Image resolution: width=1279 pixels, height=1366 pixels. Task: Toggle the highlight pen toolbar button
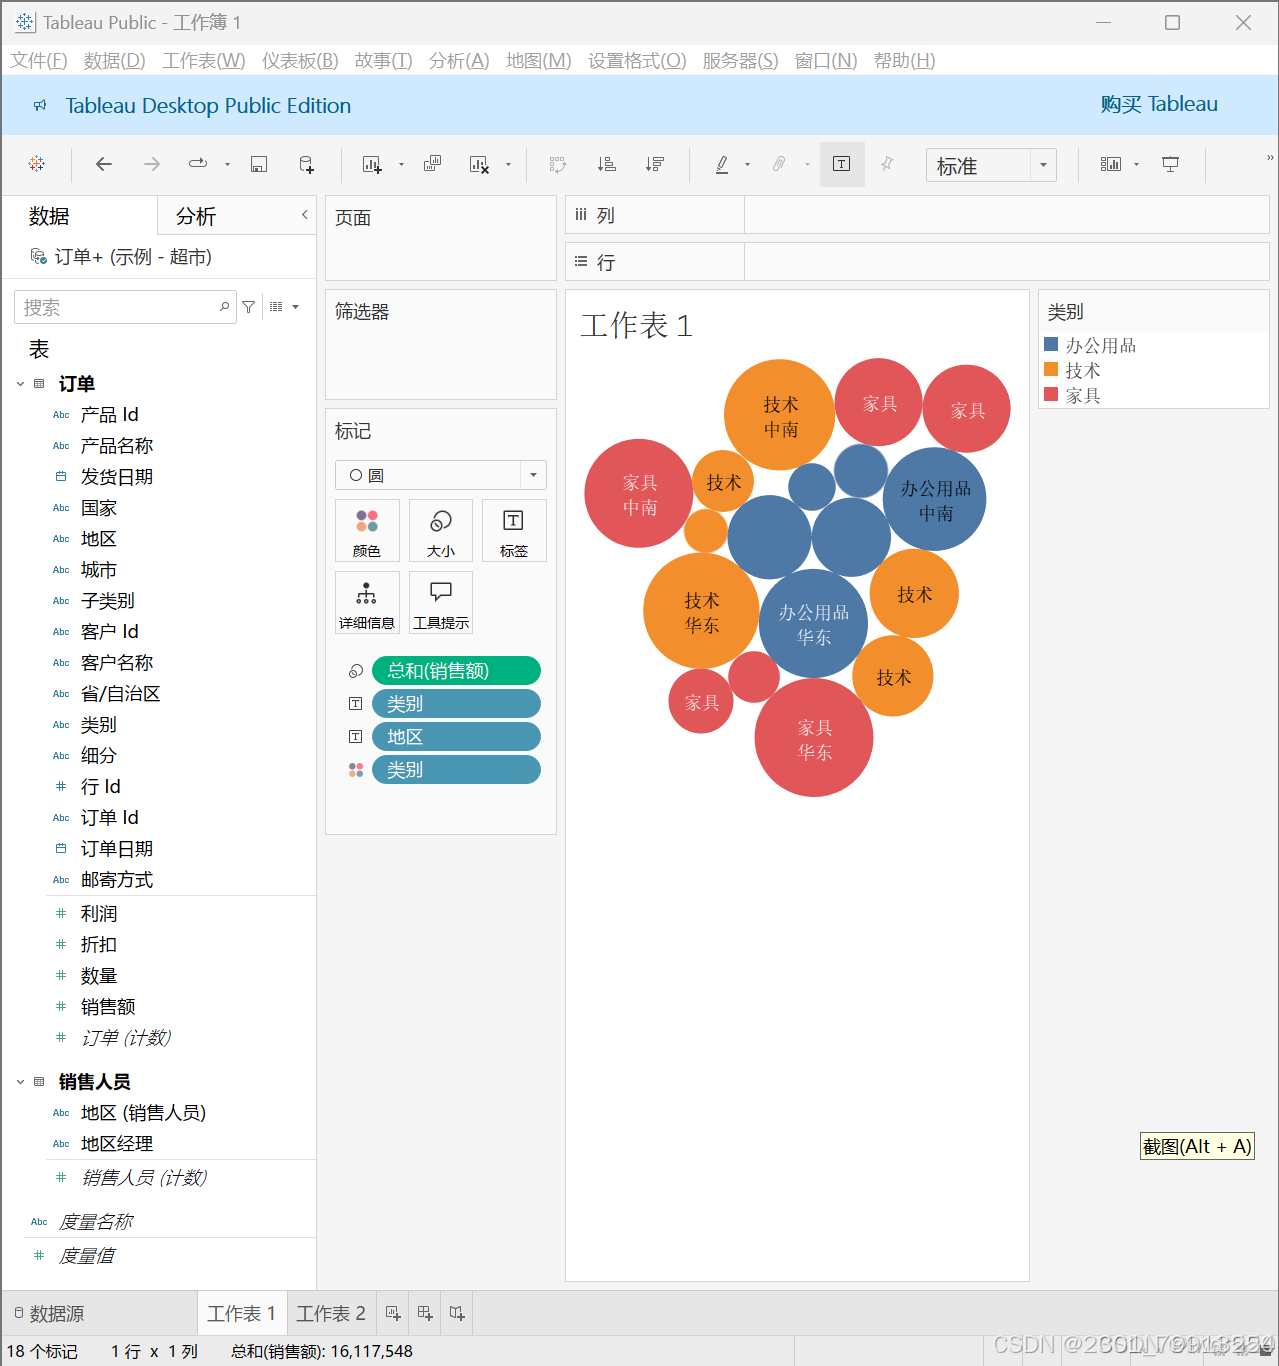(721, 164)
